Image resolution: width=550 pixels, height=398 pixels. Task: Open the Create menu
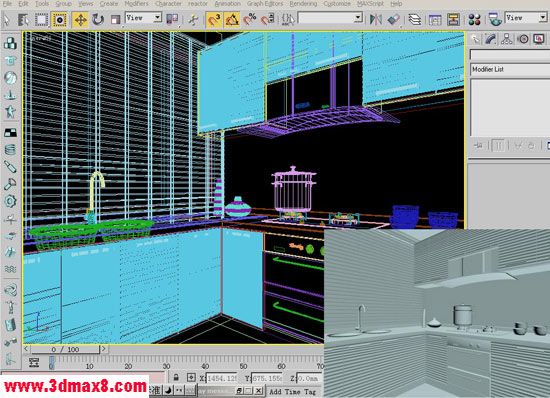pyautogui.click(x=109, y=4)
